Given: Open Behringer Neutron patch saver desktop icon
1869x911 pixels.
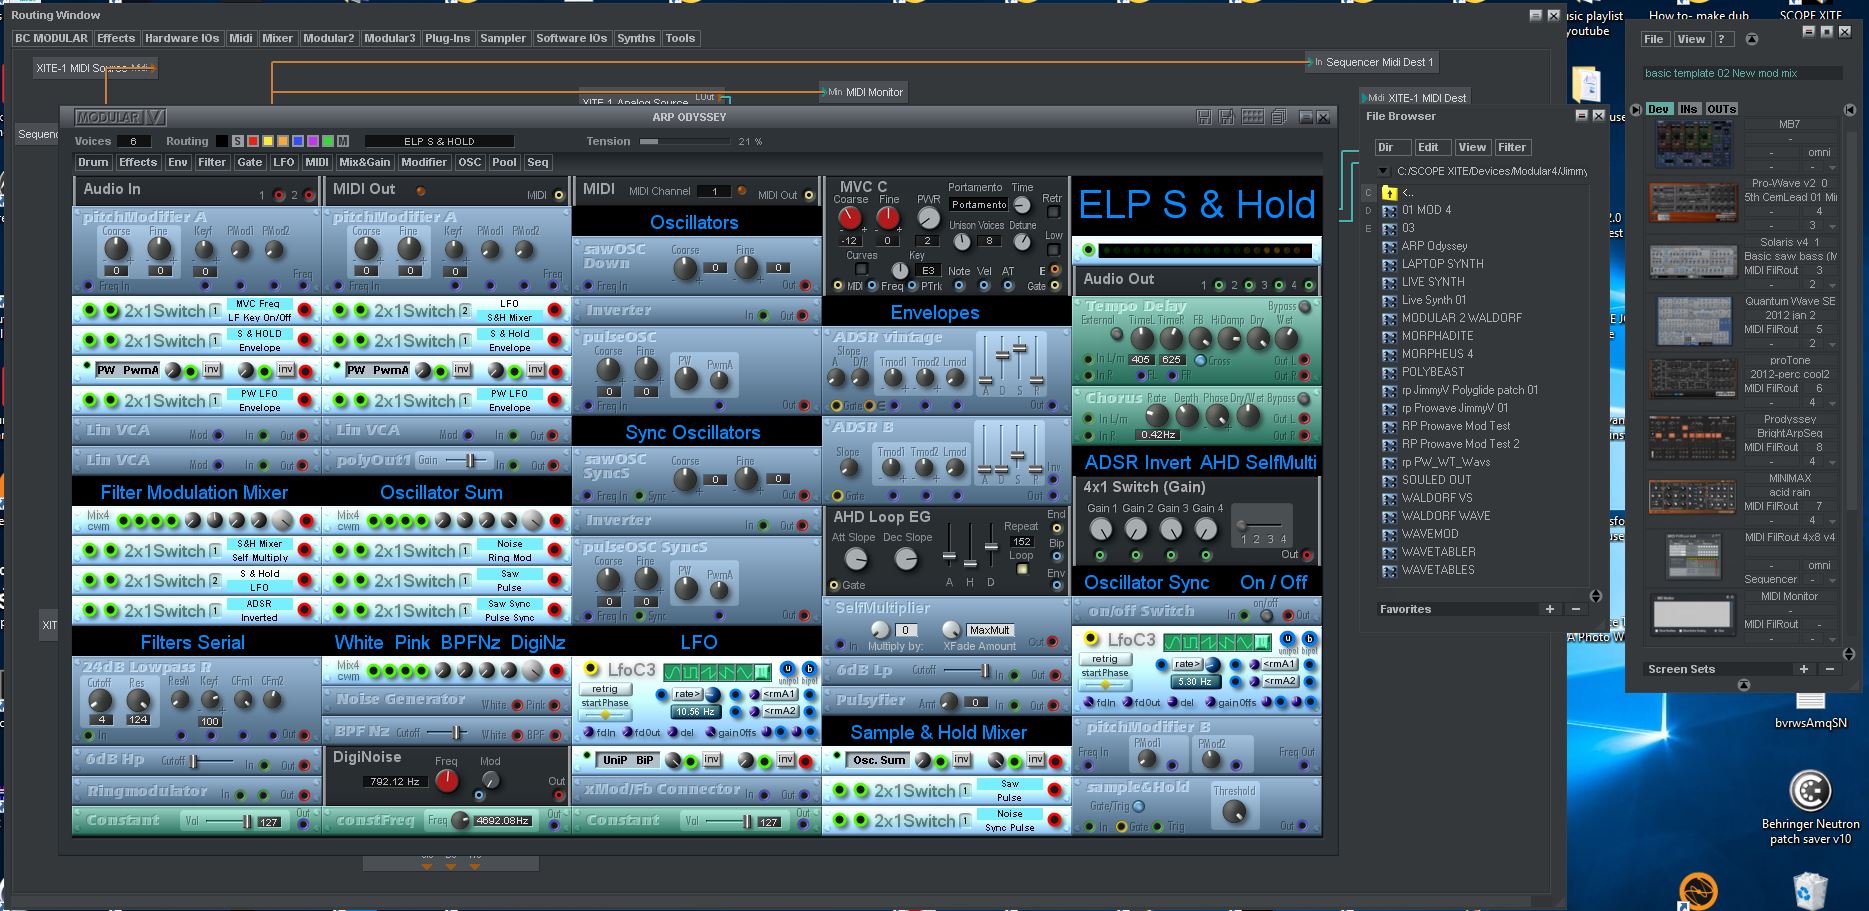Looking at the screenshot, I should pos(1810,792).
